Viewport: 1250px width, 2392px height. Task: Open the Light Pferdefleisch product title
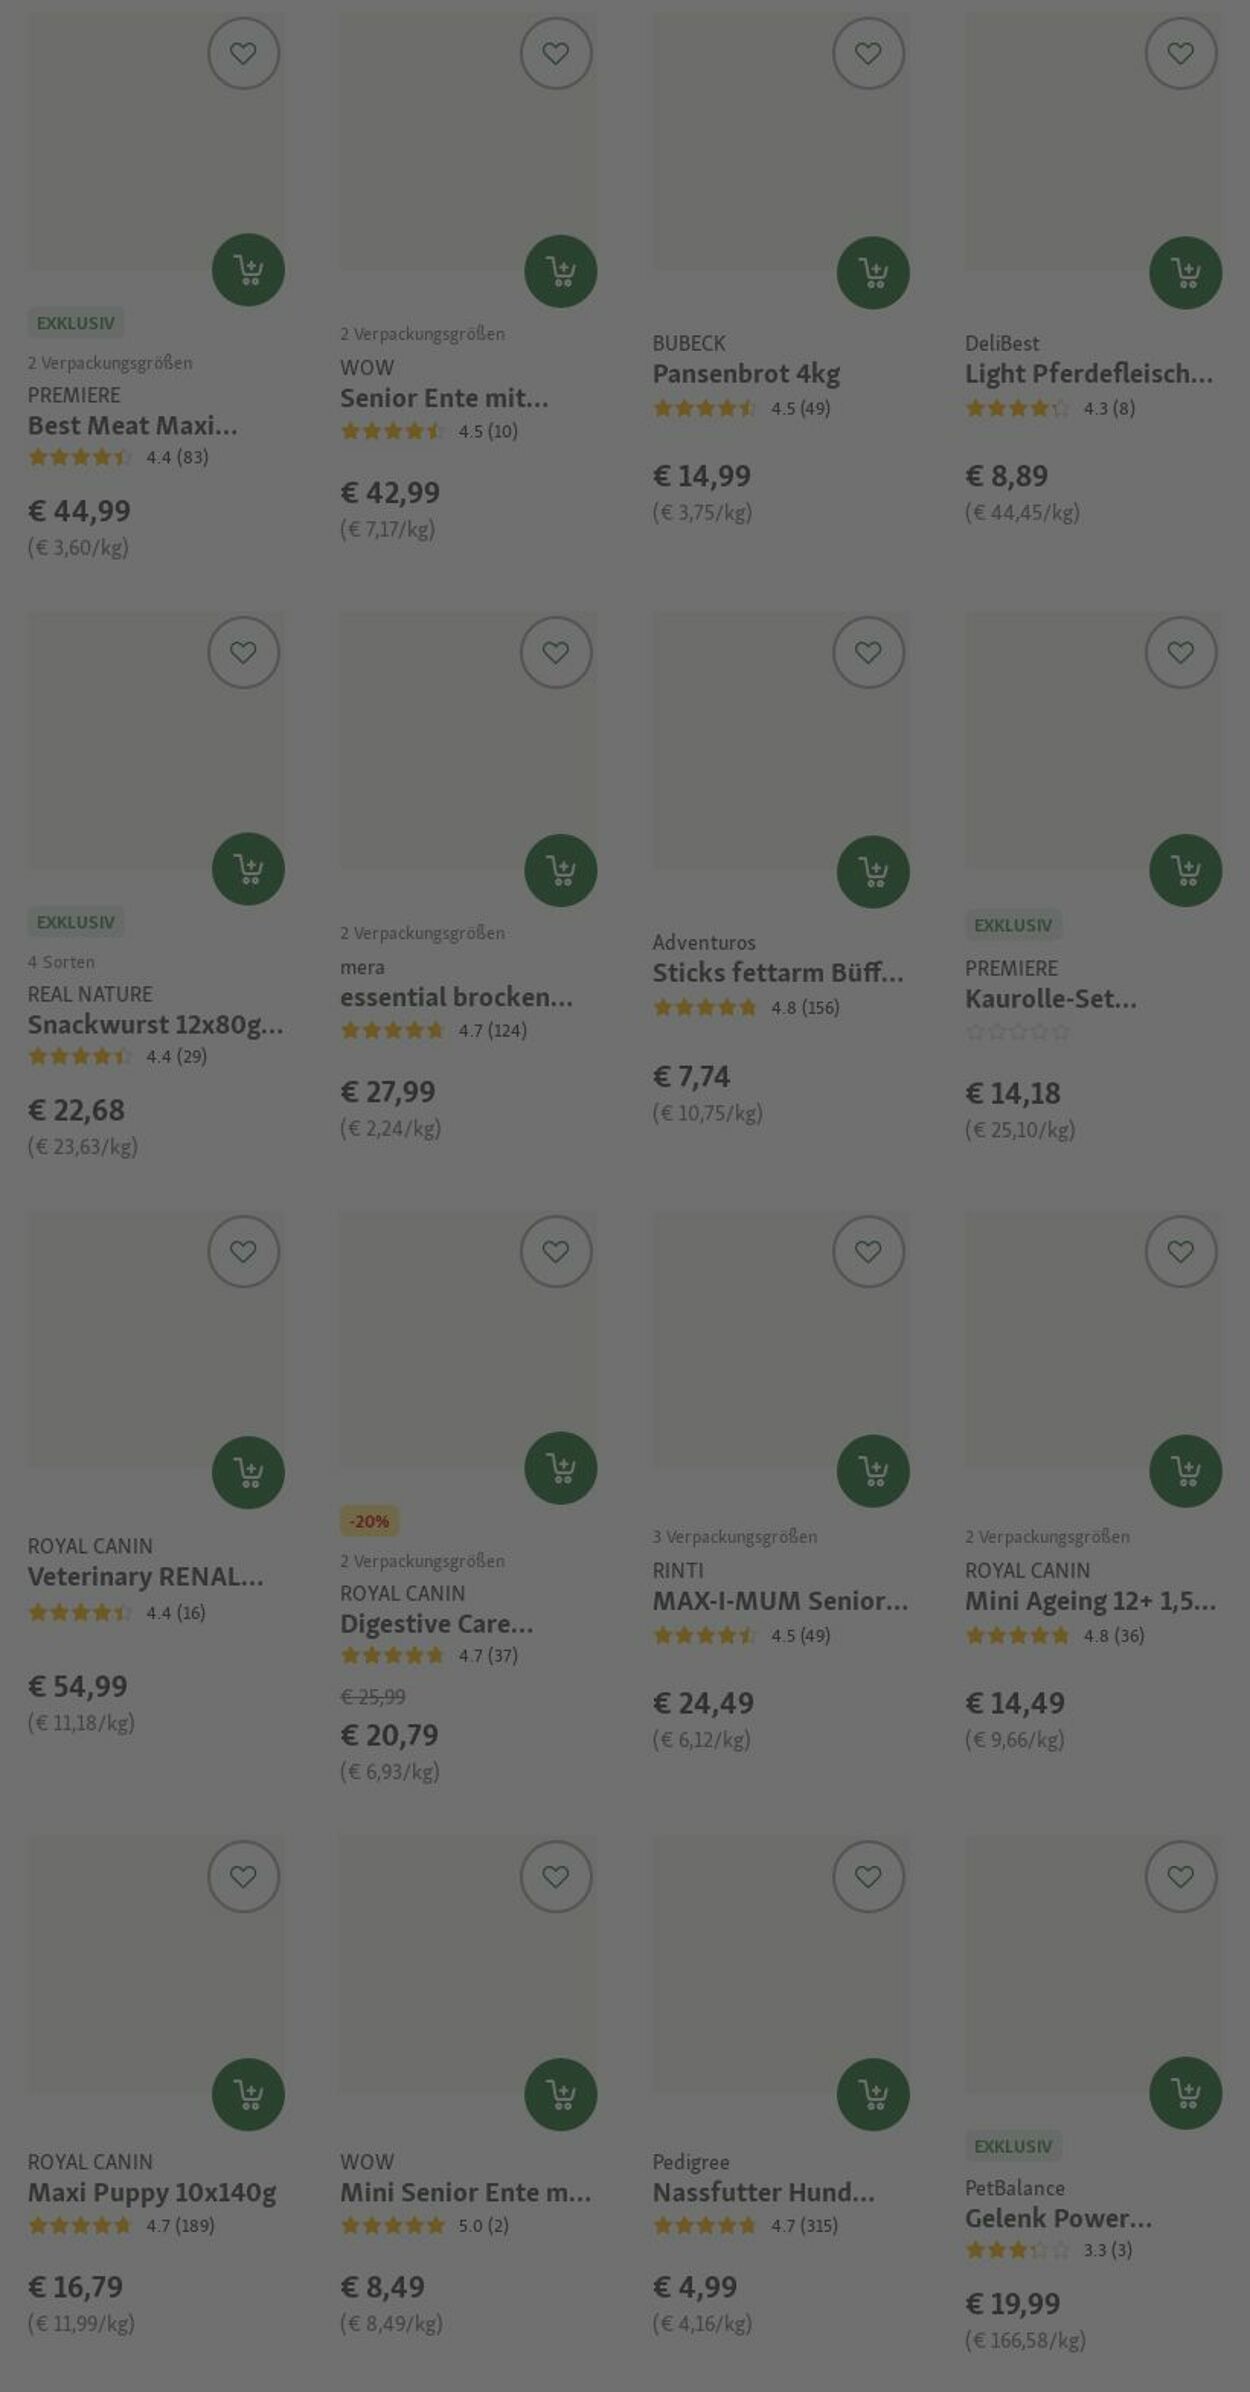(1089, 374)
